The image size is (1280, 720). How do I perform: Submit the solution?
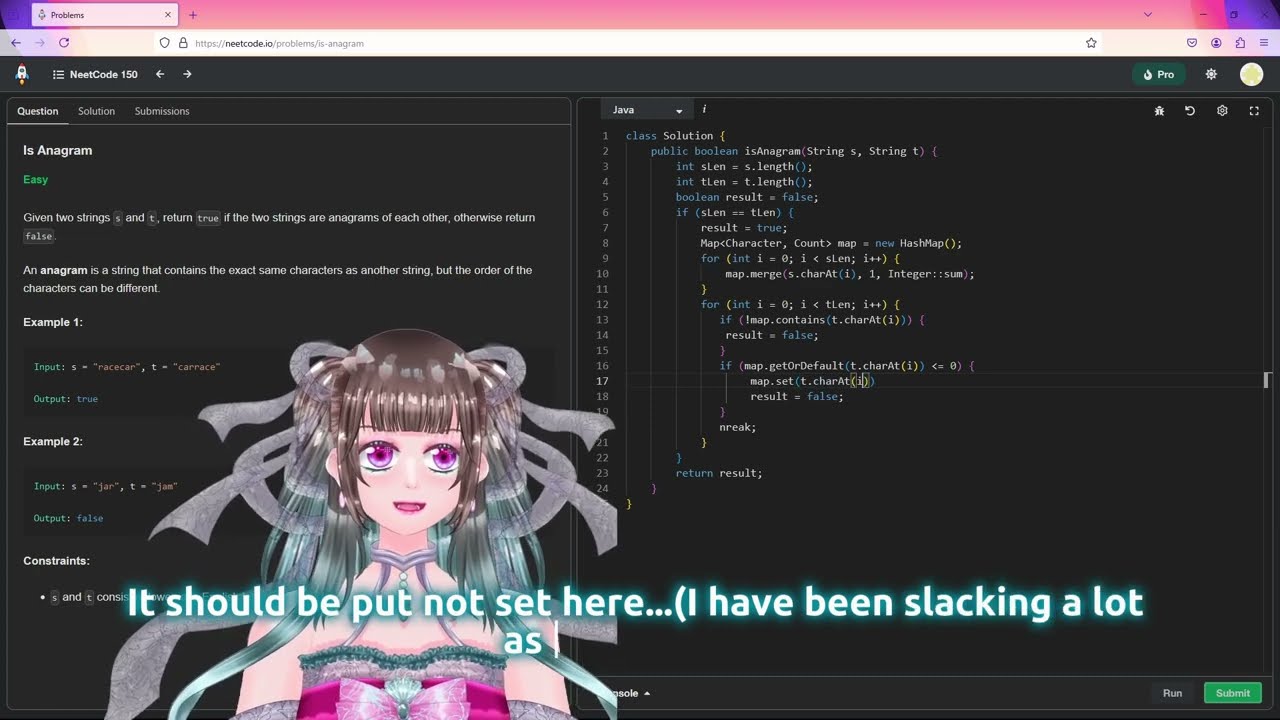[x=1232, y=693]
